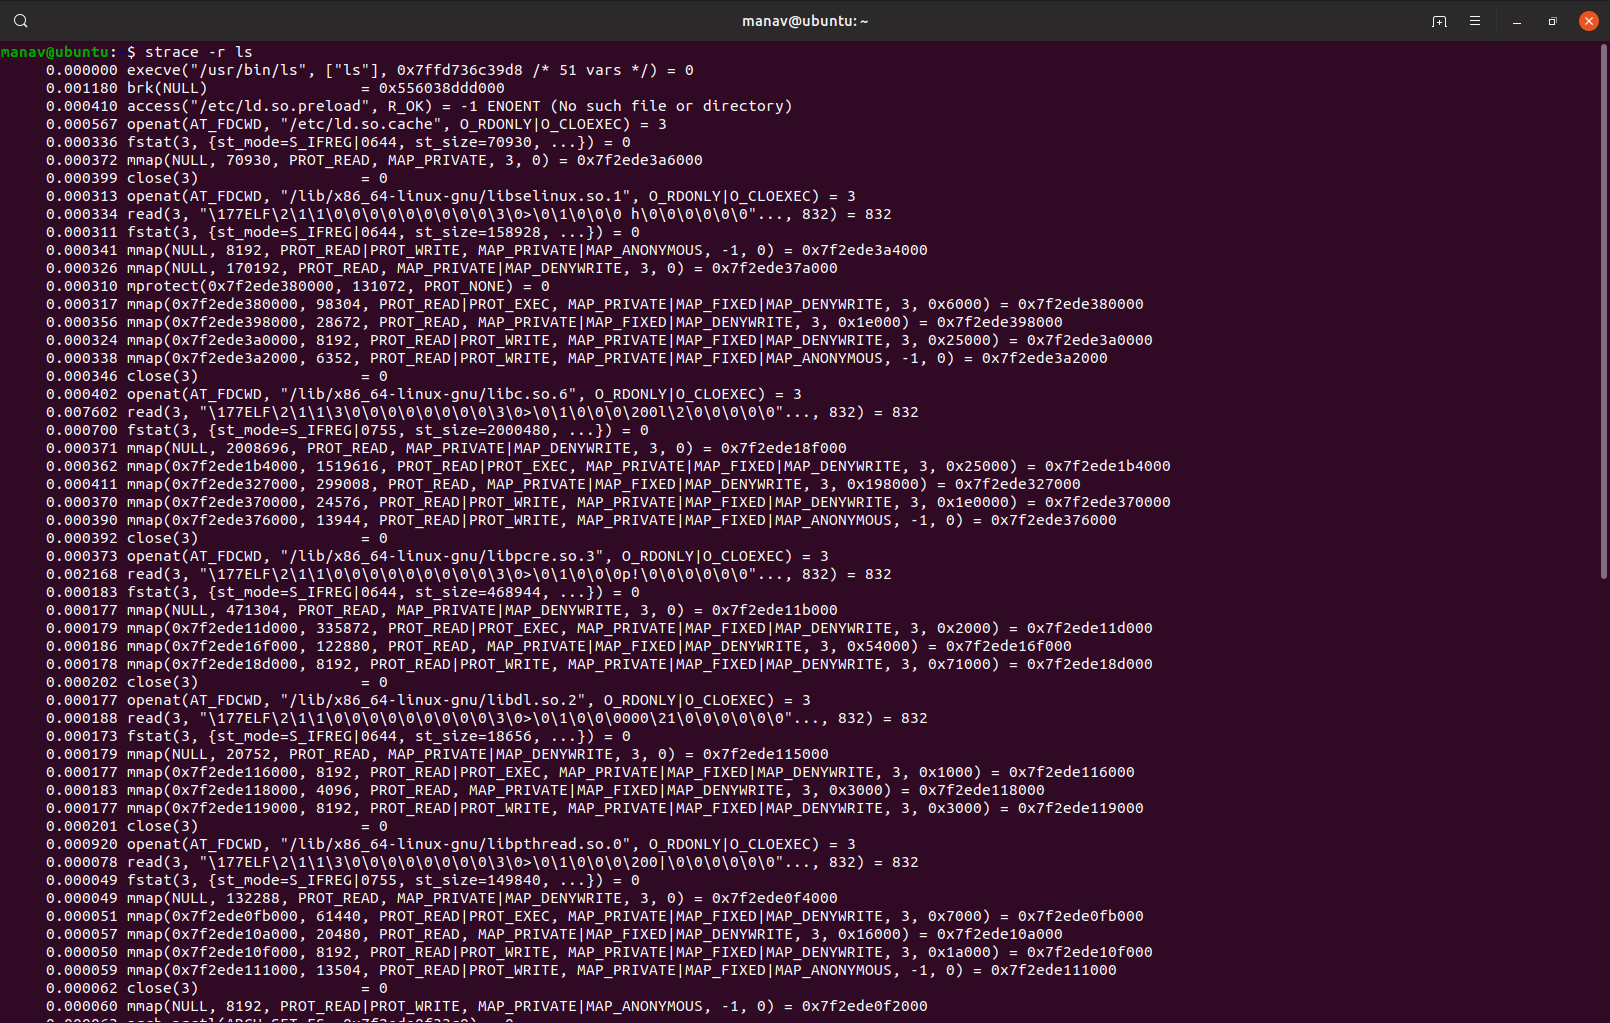Click the green prompt manav@ubuntu
This screenshot has height=1023, width=1610.
pos(55,52)
